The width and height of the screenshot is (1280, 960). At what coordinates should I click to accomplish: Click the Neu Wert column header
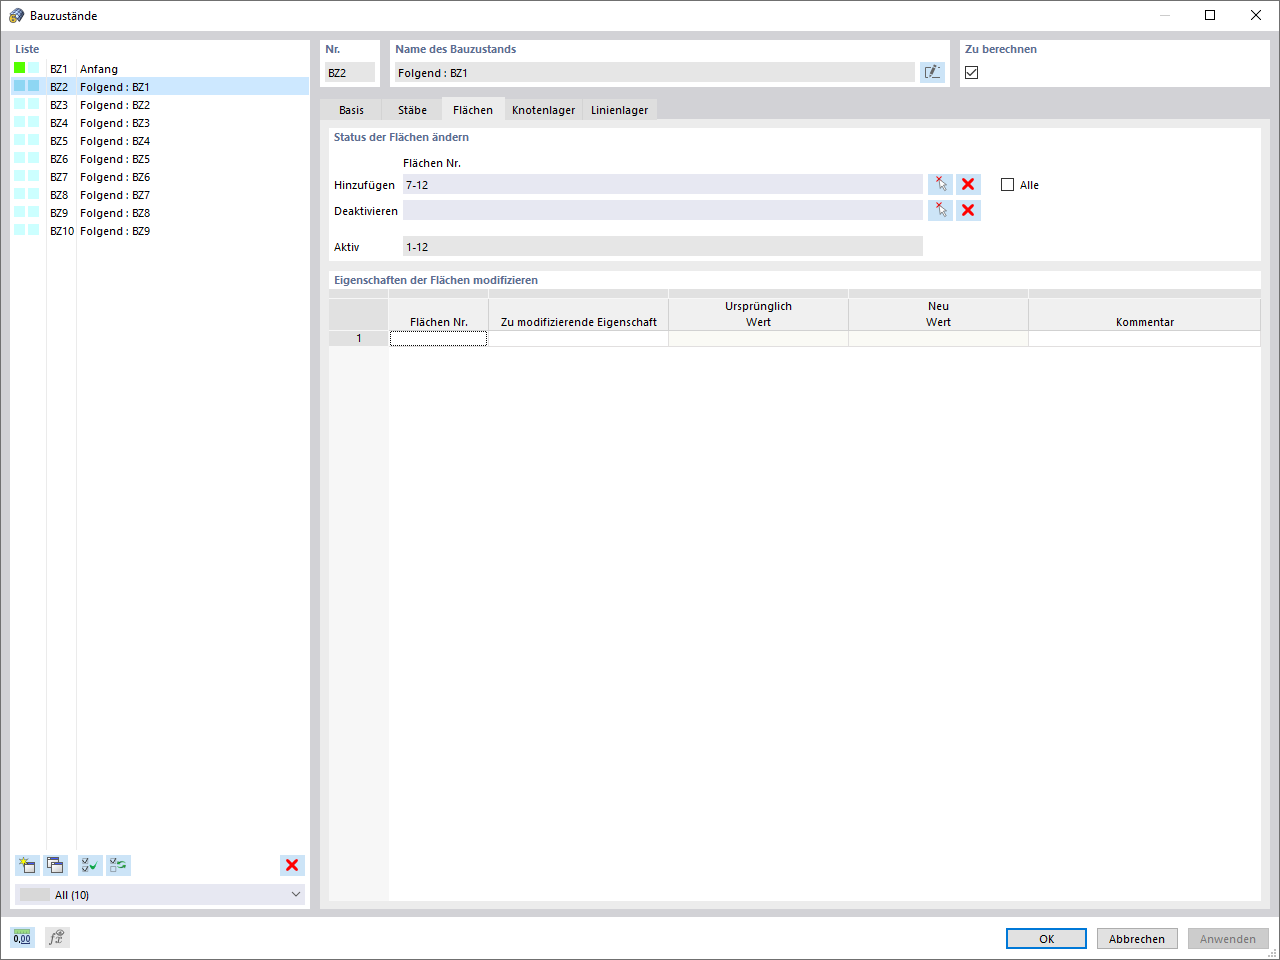[938, 314]
